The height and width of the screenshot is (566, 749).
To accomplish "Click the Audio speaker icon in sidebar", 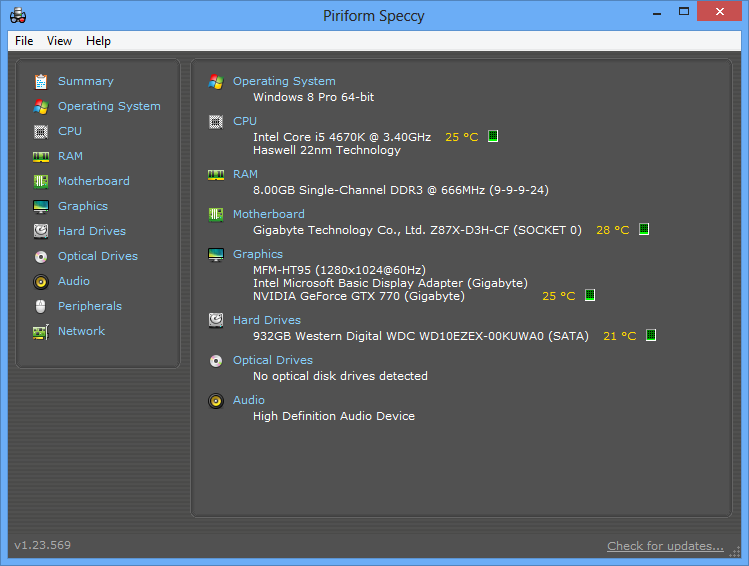I will pyautogui.click(x=41, y=282).
